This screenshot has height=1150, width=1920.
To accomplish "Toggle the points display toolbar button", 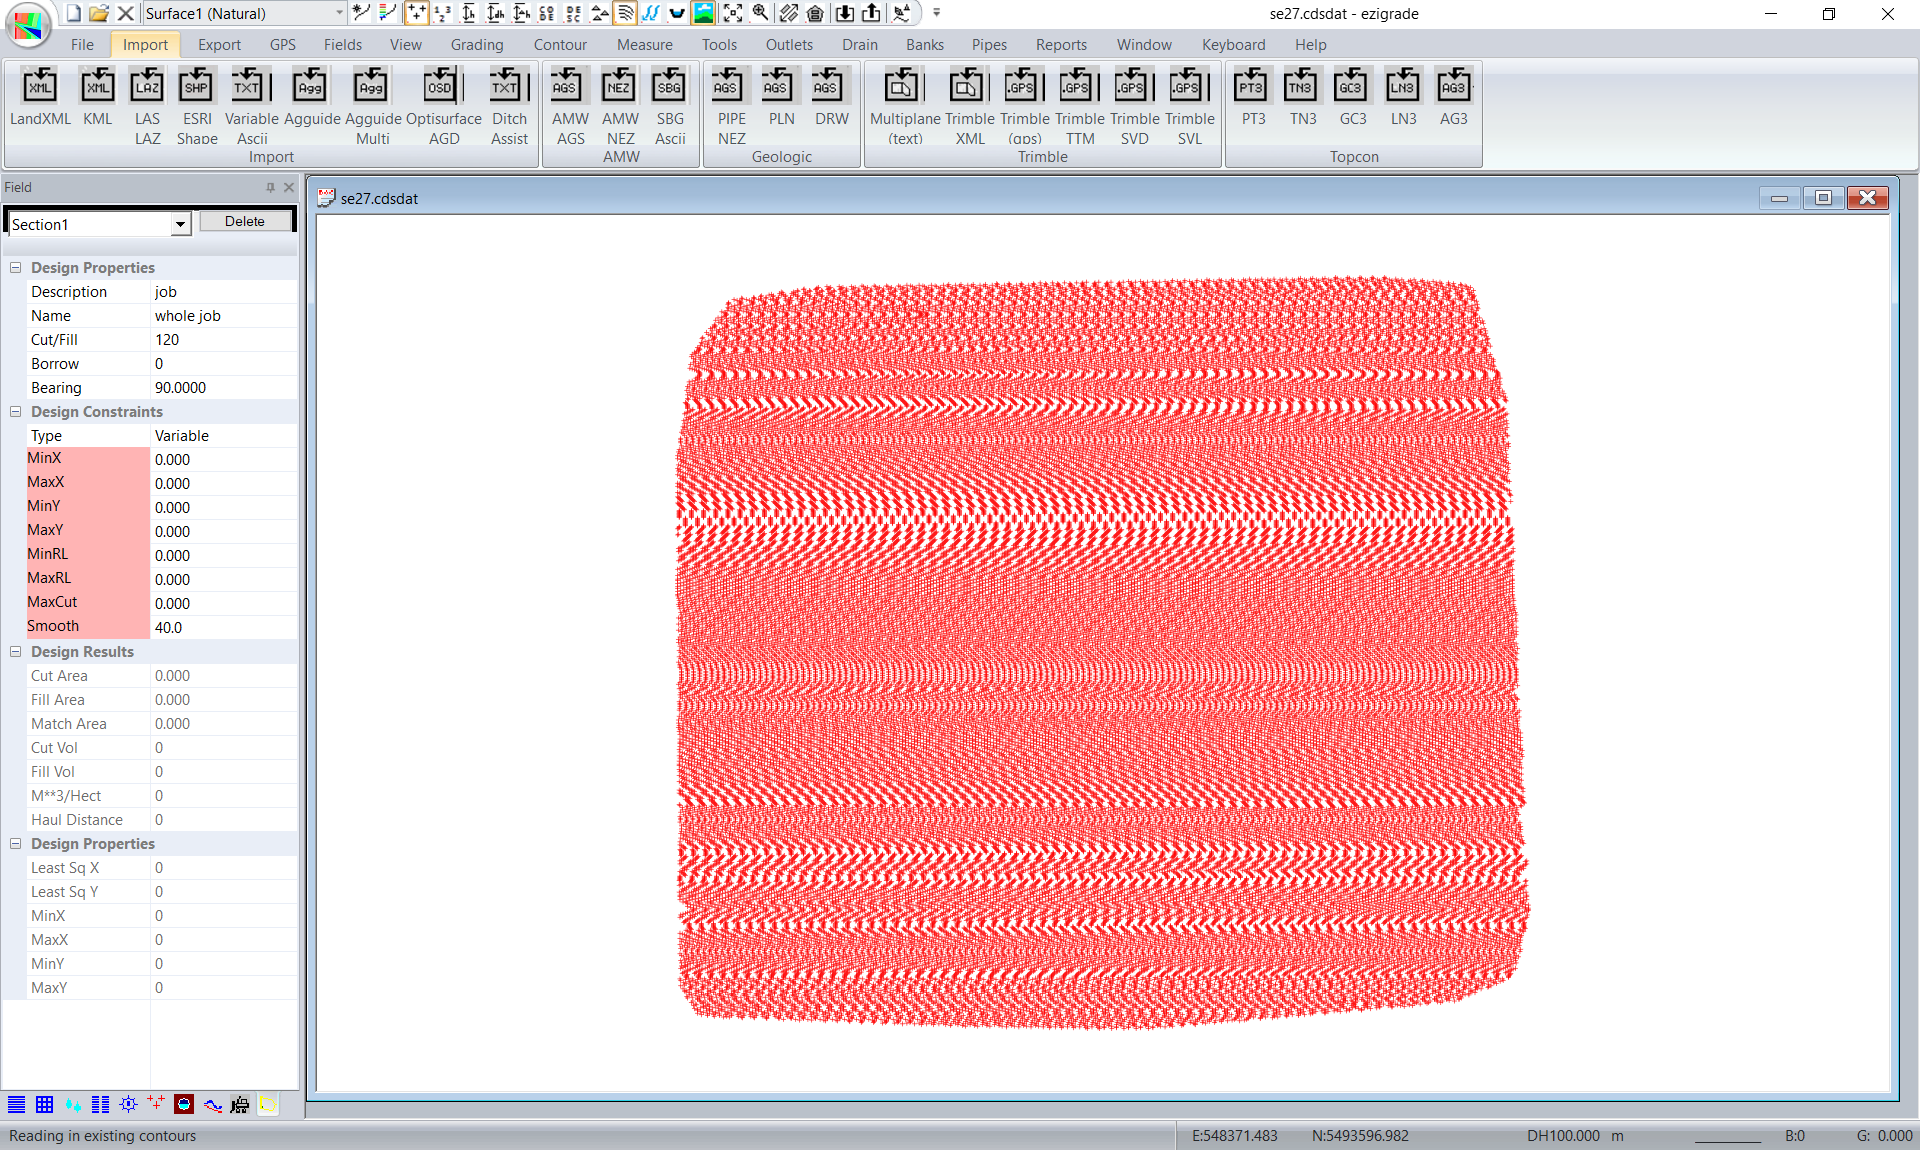I will click(x=416, y=13).
